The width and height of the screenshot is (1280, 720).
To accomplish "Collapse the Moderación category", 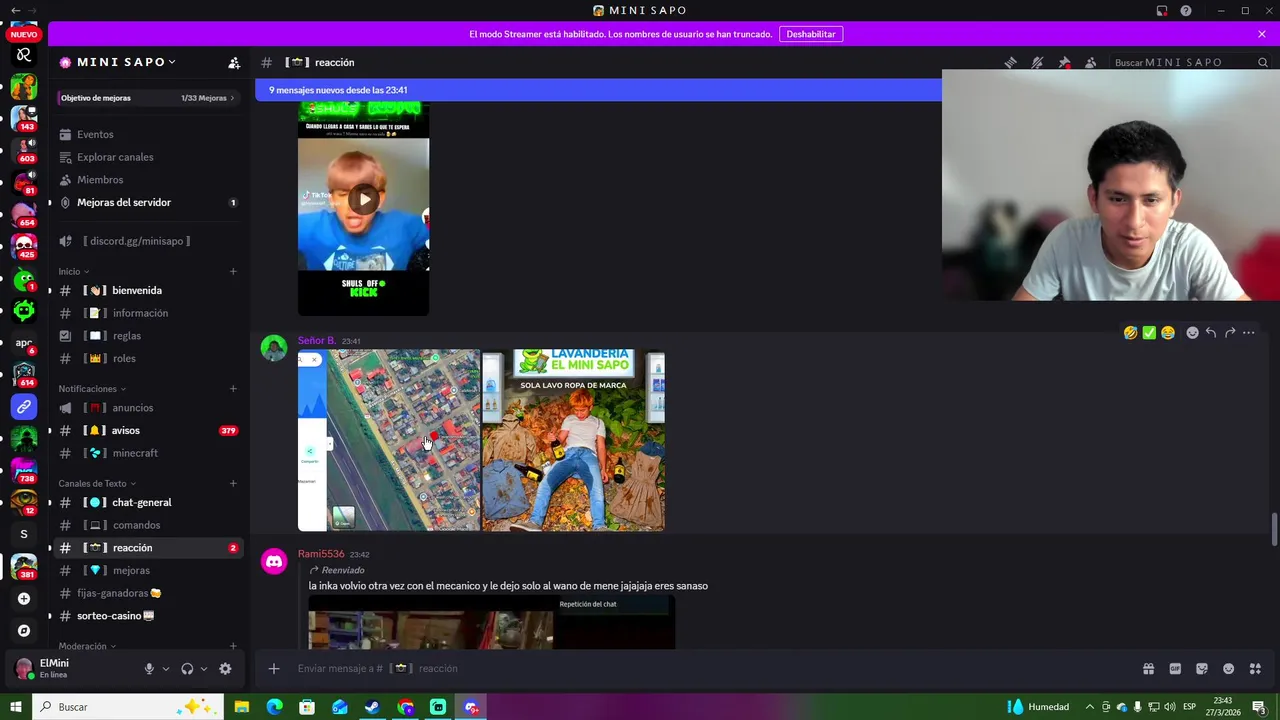I will (87, 647).
